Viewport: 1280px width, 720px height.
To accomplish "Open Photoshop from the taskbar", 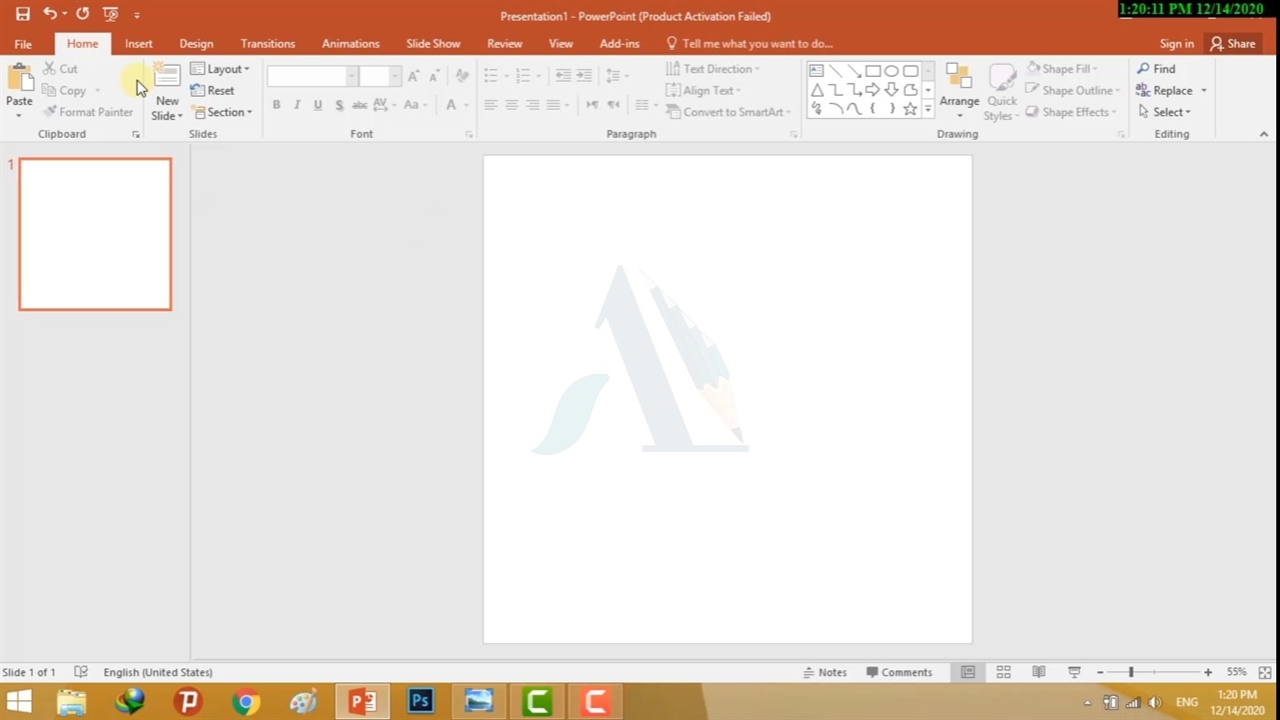I will 420,701.
